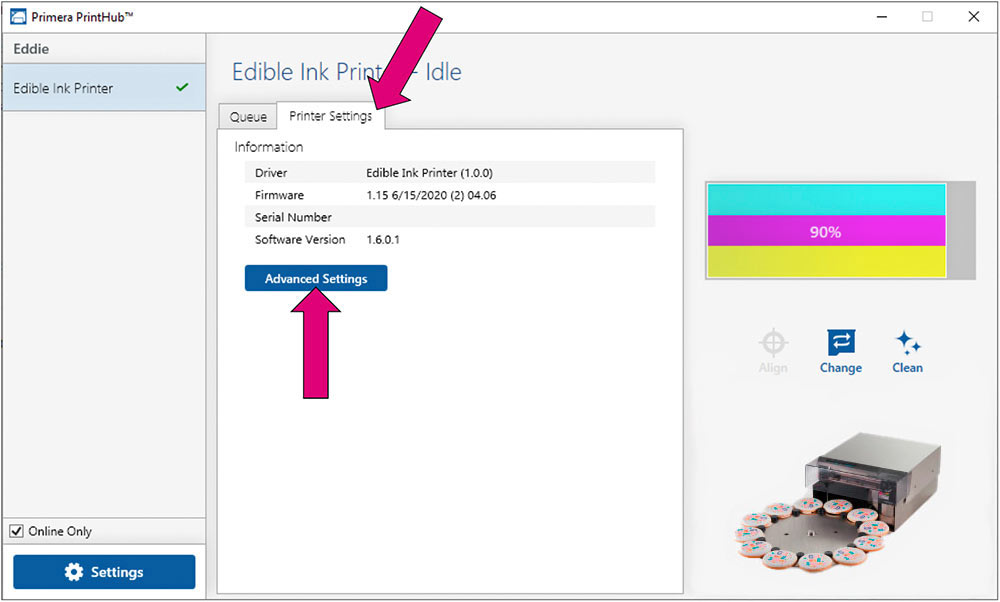Switch to the Queue tab
1000x602 pixels.
tap(248, 116)
